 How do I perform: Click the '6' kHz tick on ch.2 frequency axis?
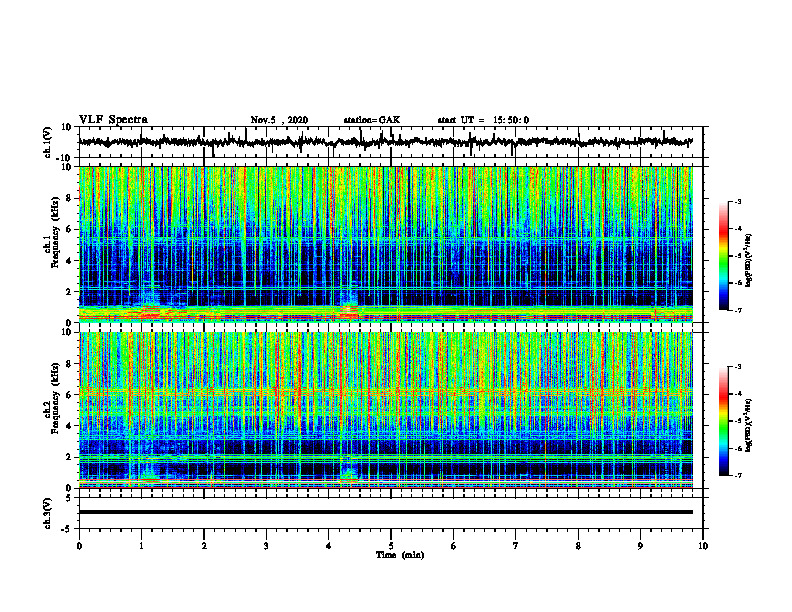(69, 395)
